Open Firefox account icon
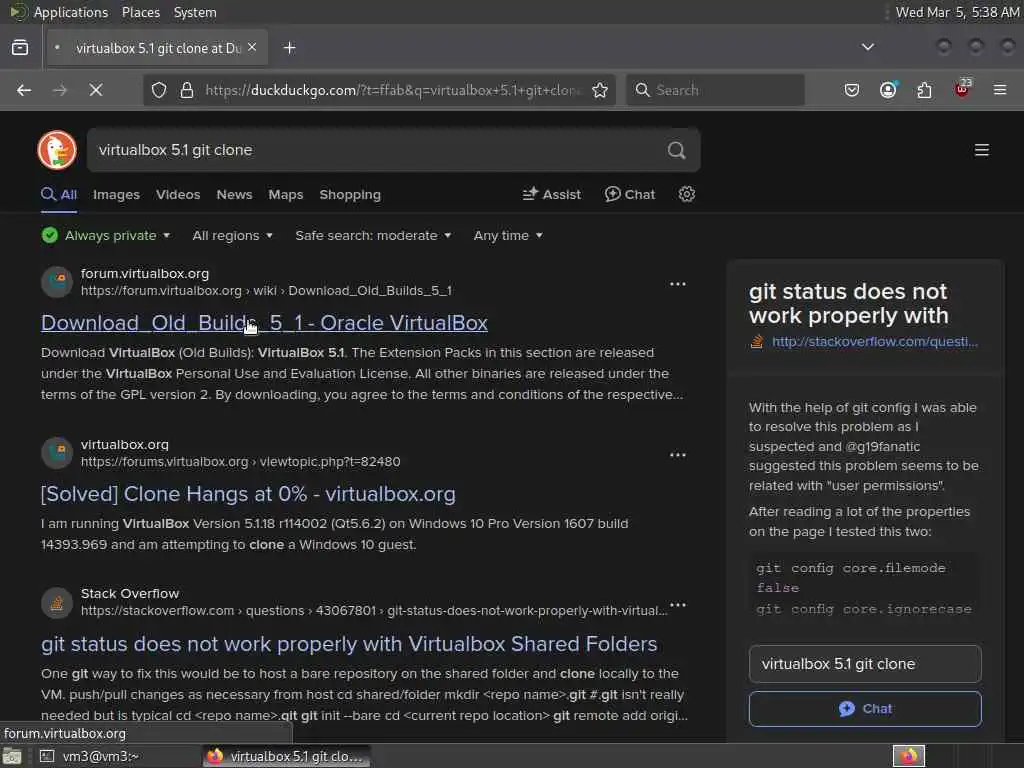The image size is (1024, 768). point(888,90)
